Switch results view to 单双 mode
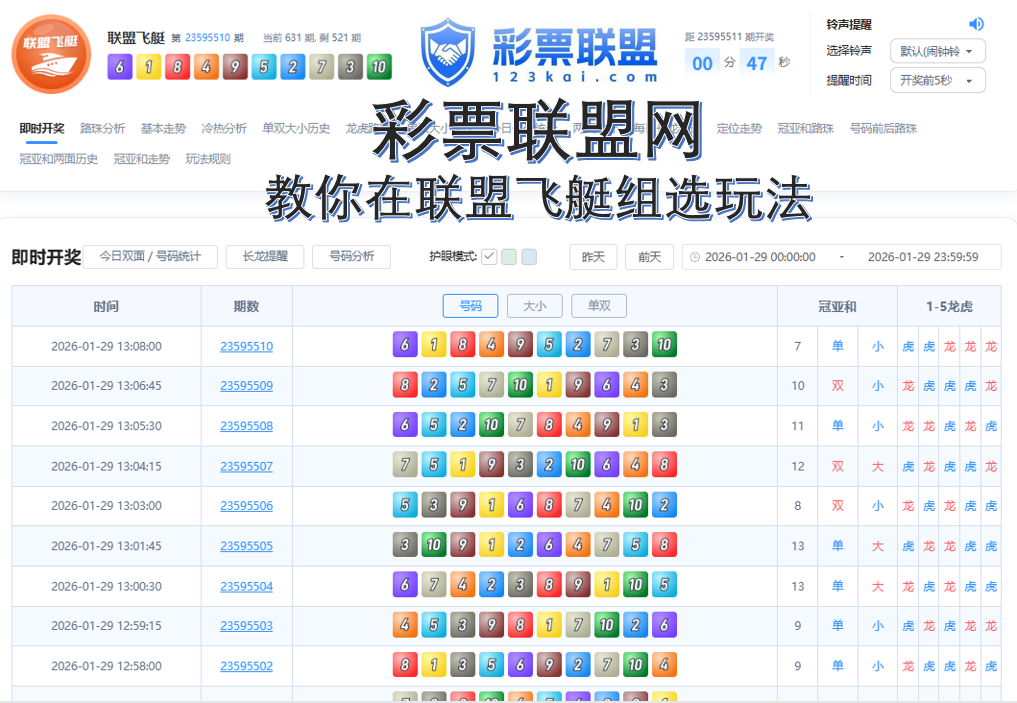The height and width of the screenshot is (703, 1017). (599, 306)
